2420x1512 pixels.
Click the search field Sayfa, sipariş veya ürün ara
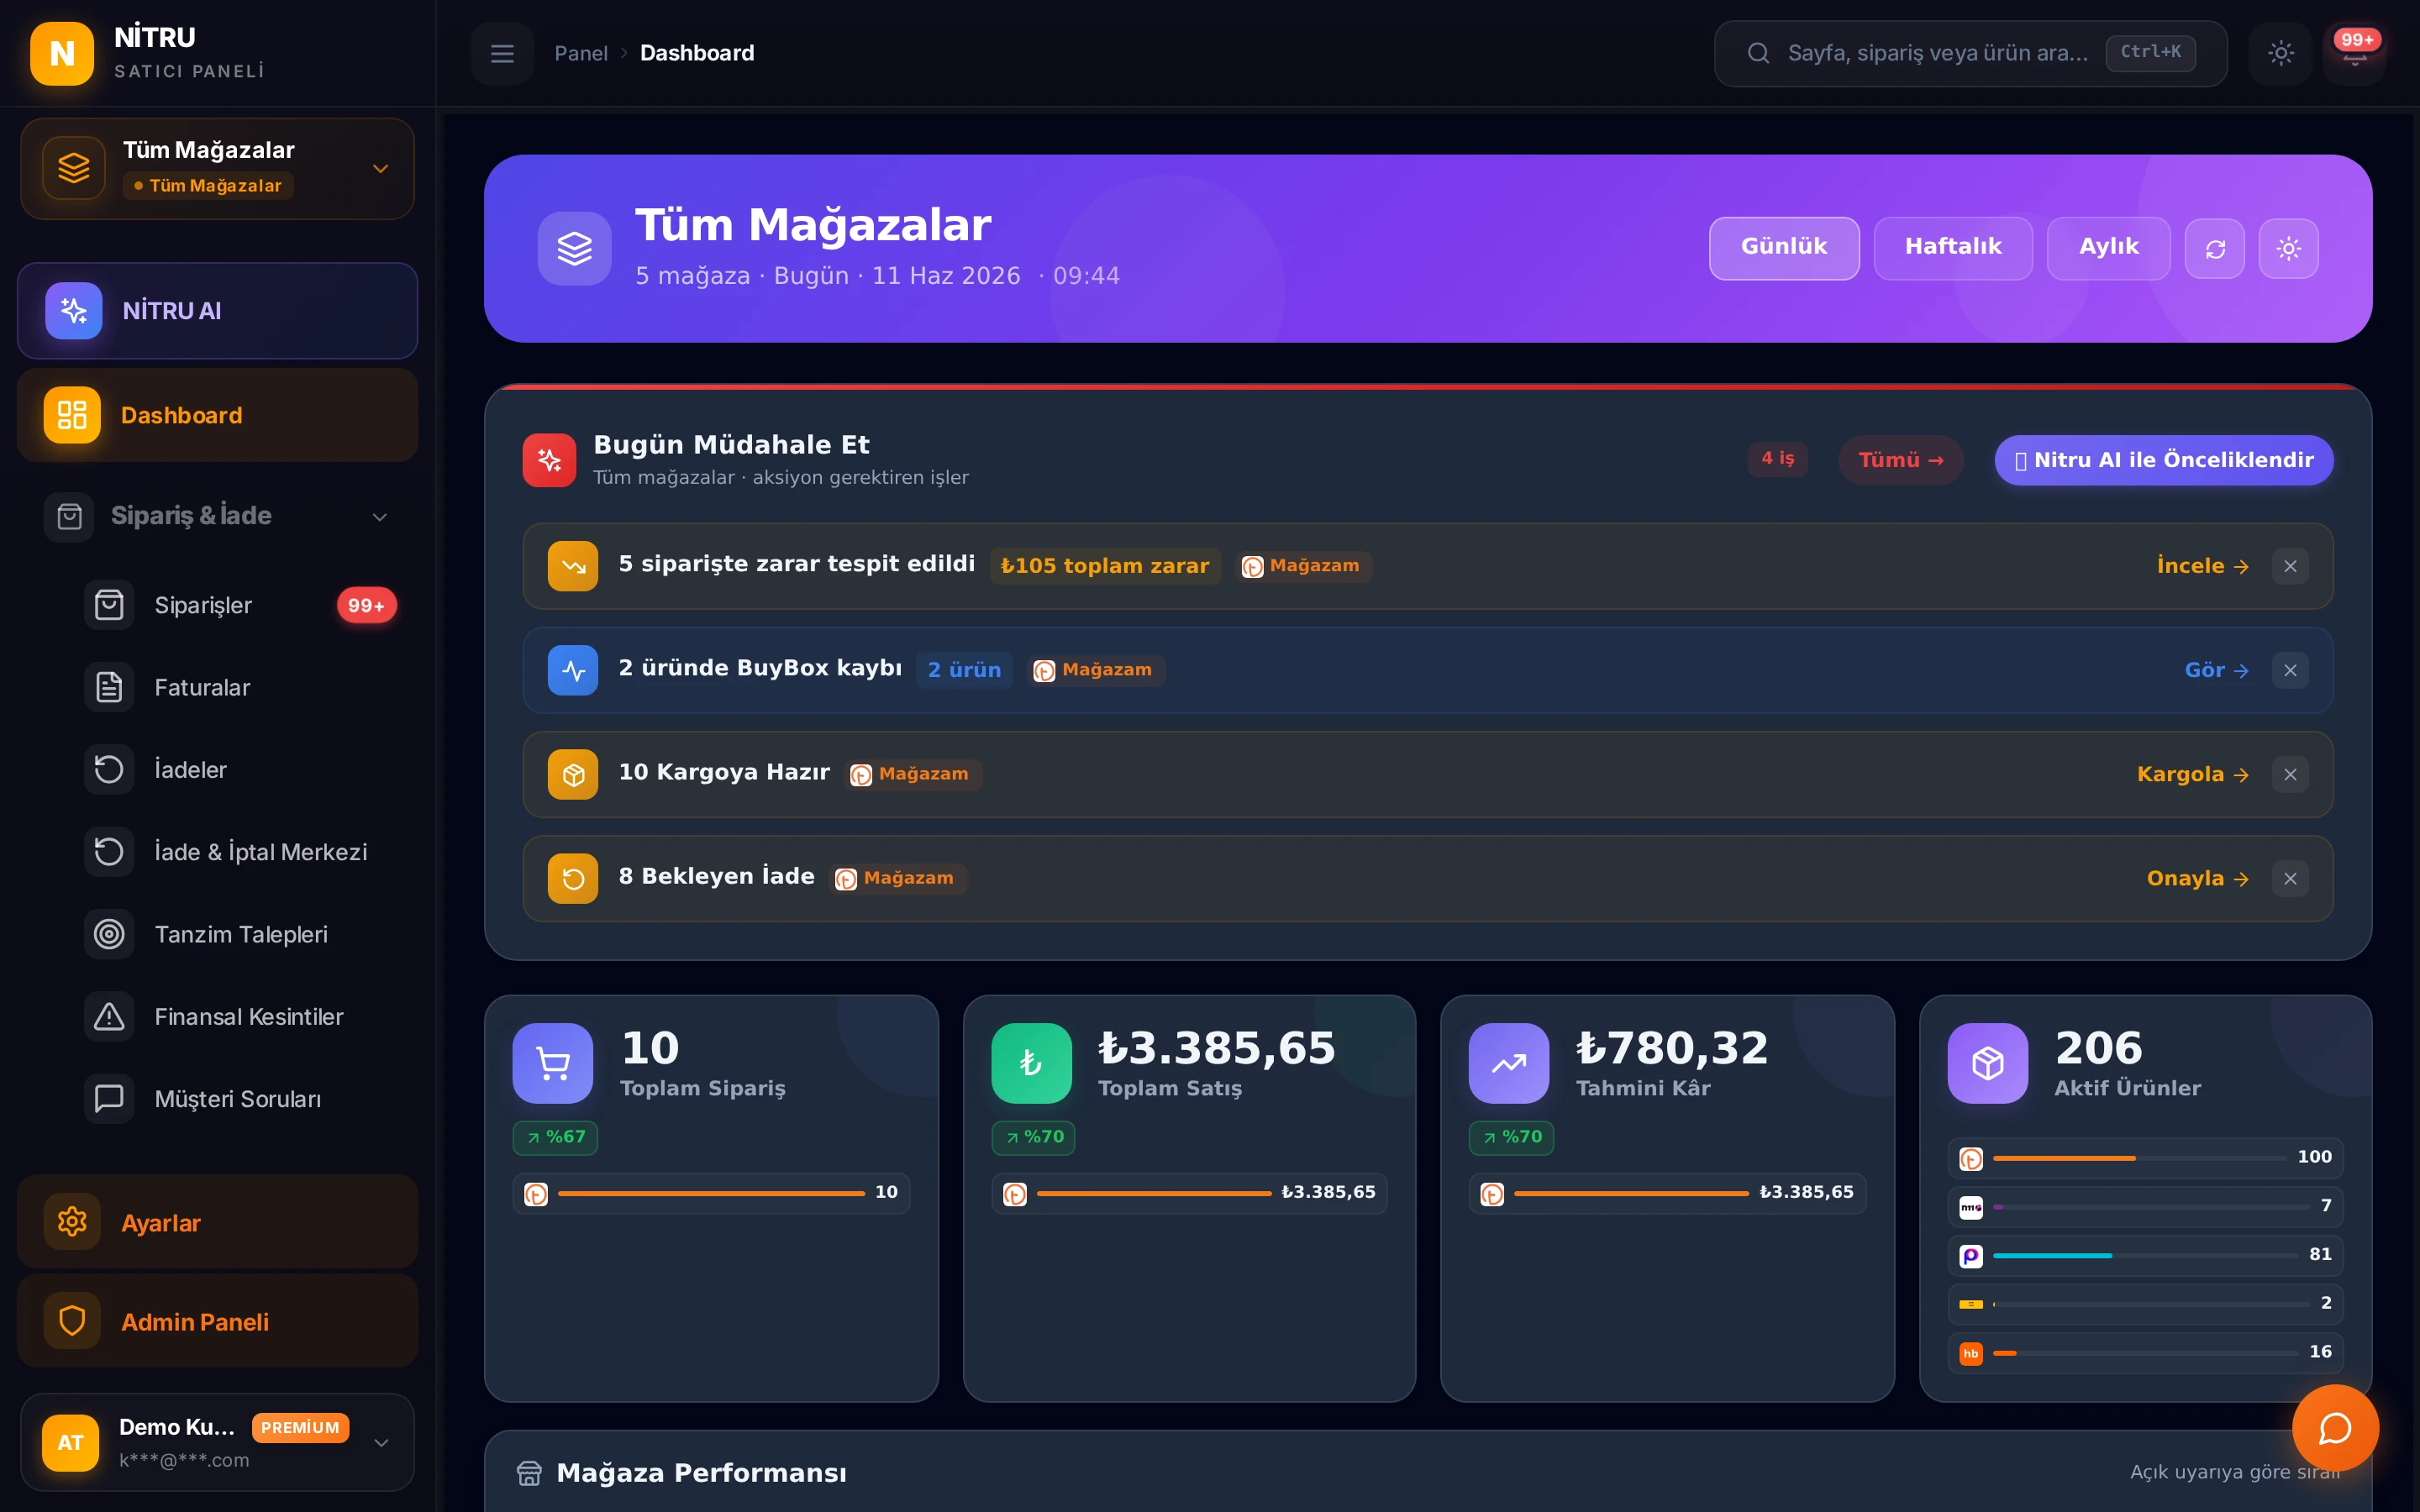[x=1970, y=53]
